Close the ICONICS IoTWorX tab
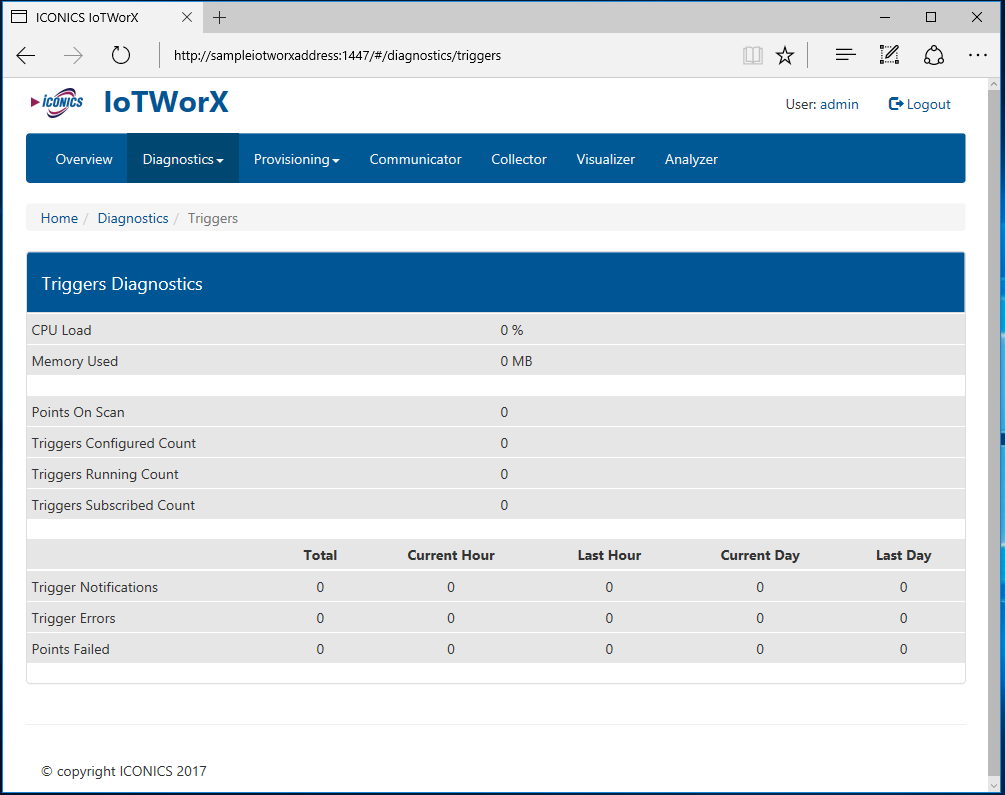This screenshot has width=1005, height=795. click(x=187, y=17)
